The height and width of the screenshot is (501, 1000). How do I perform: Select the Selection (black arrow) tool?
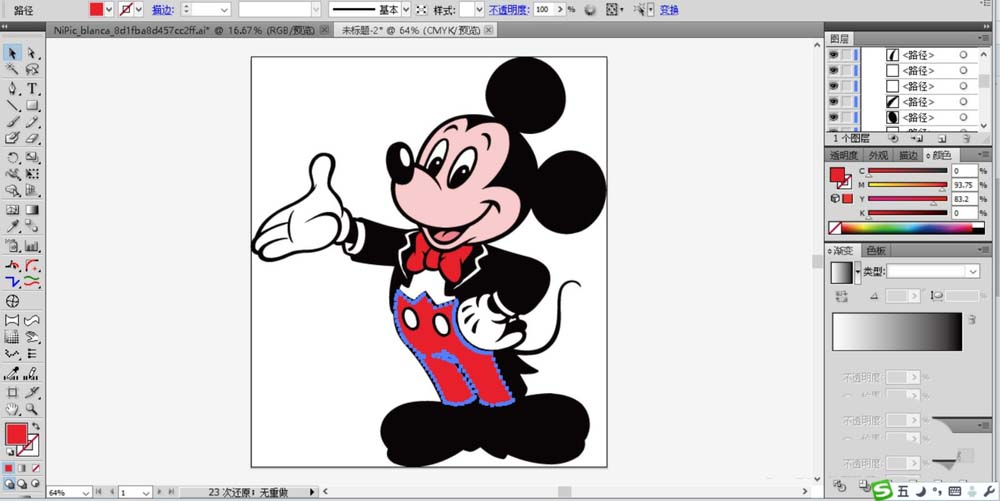[12, 53]
